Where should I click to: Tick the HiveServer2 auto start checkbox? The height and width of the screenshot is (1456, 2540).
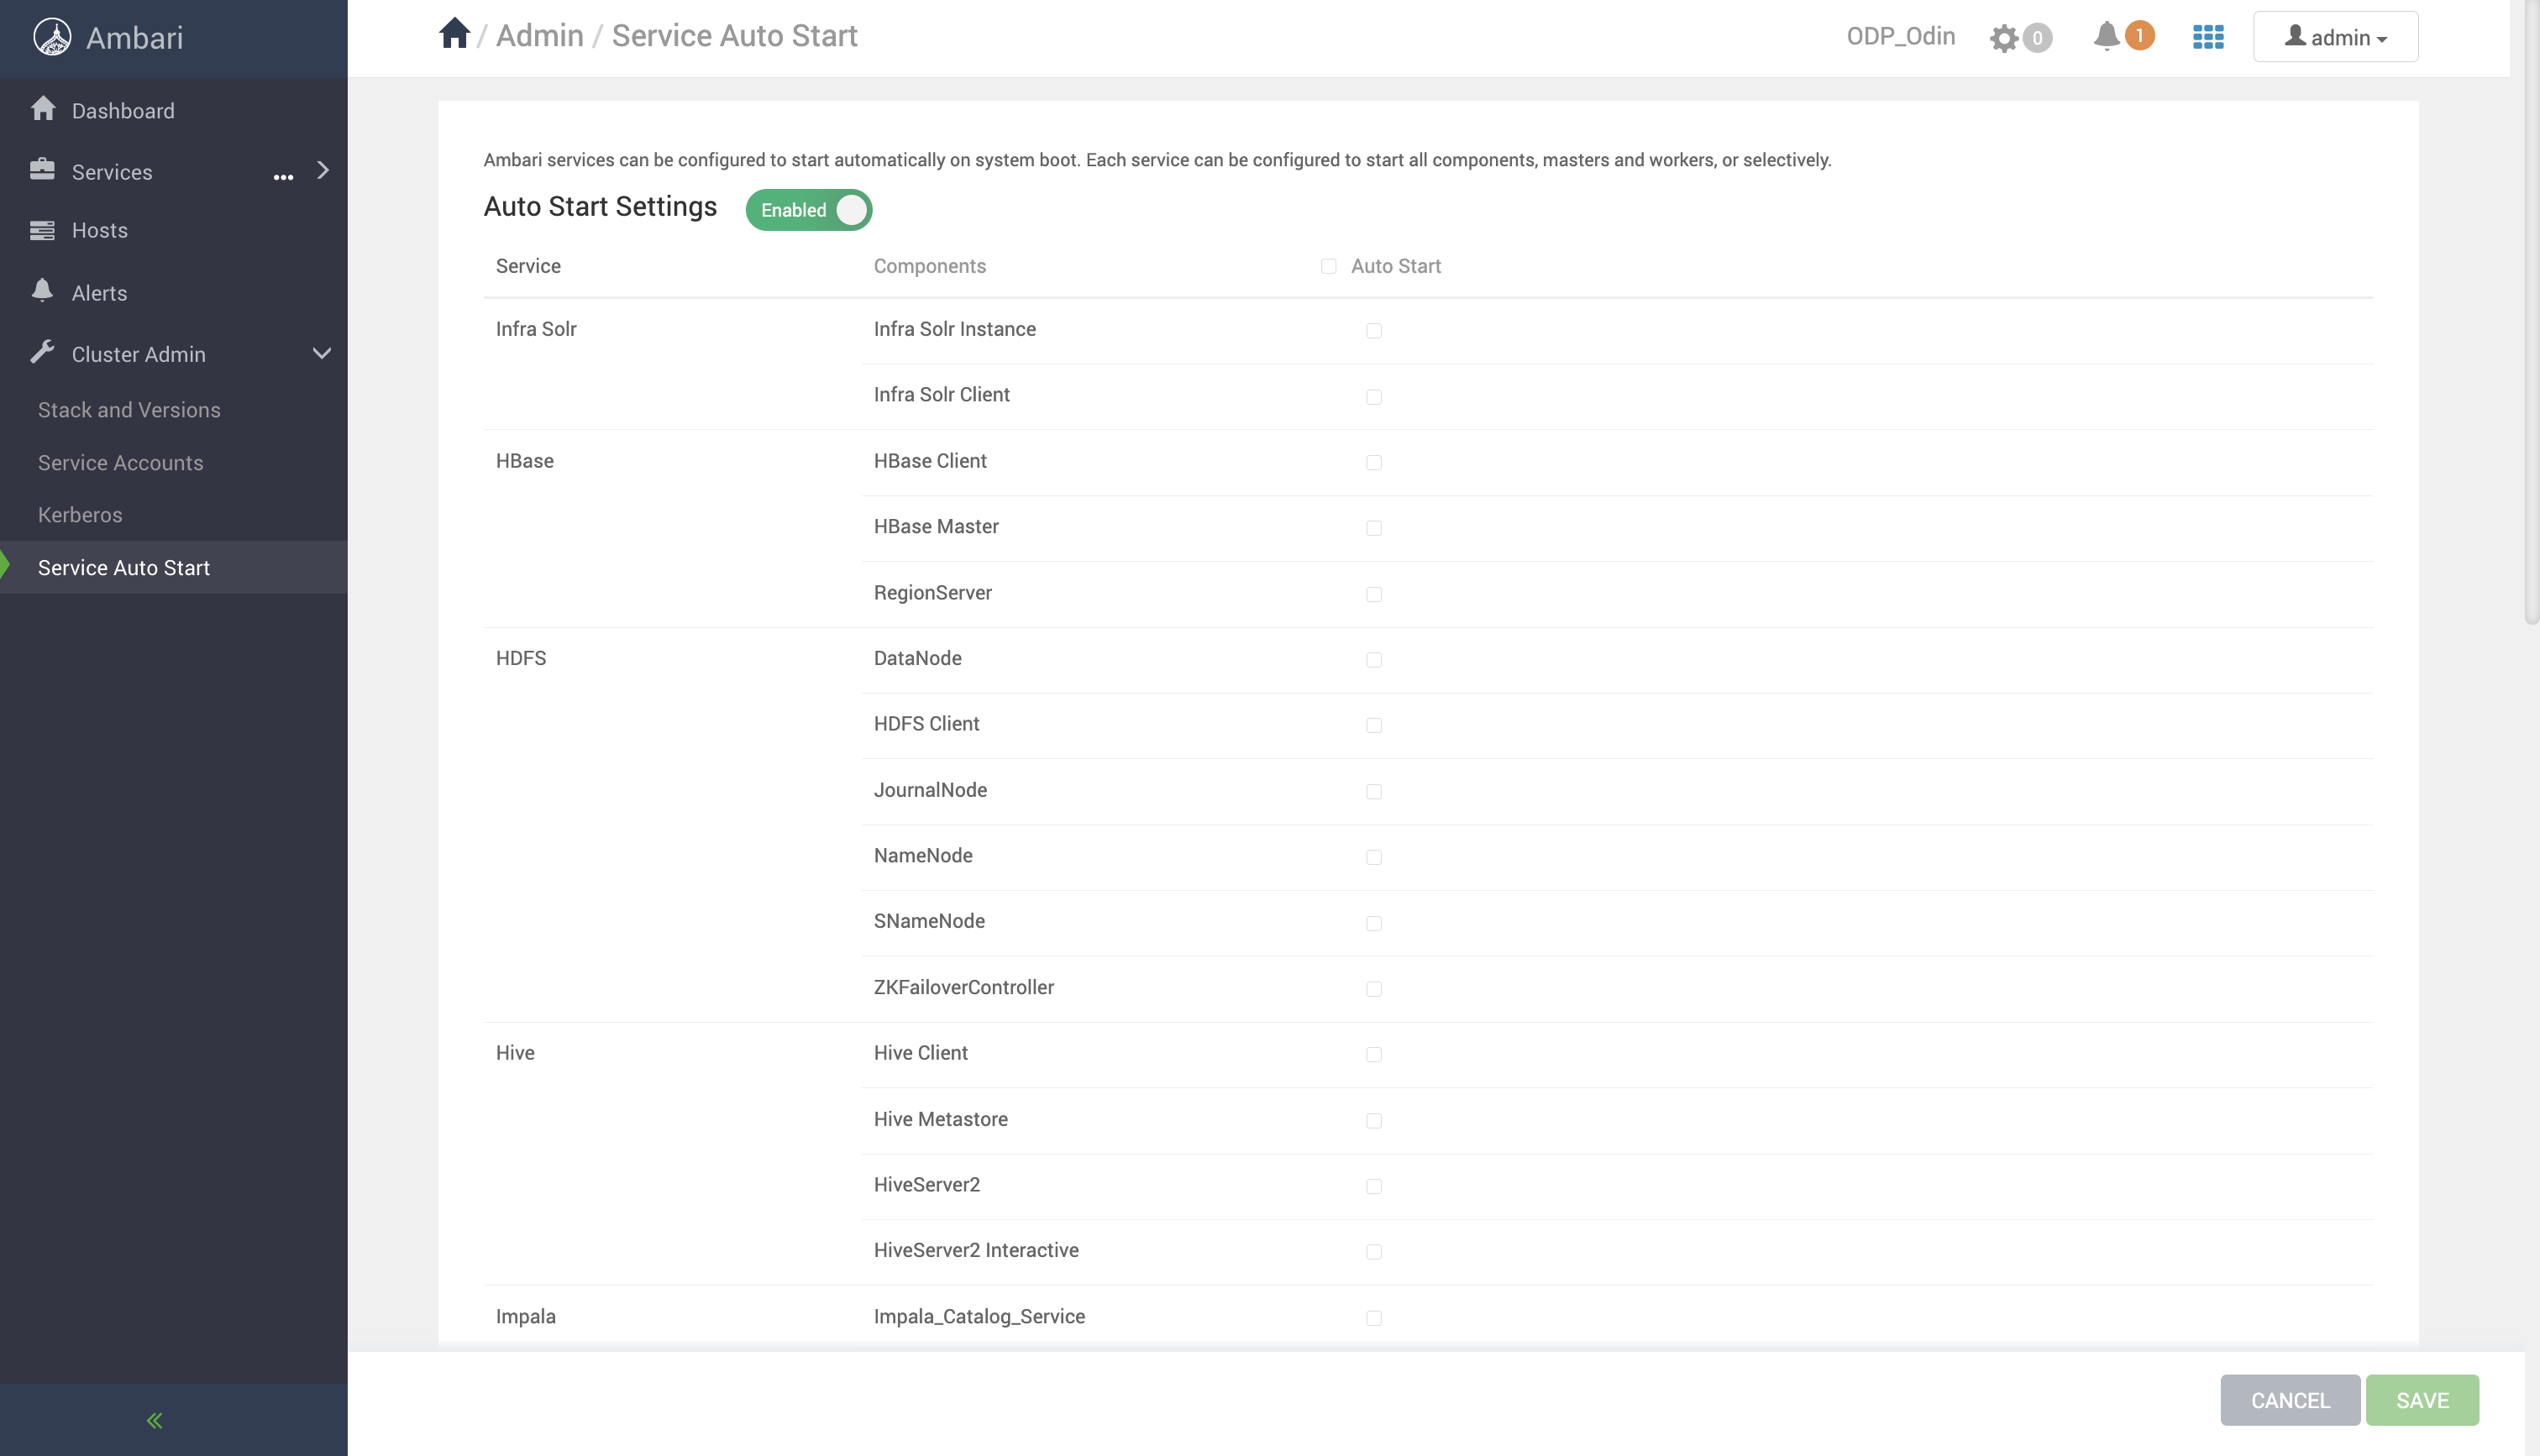coord(1374,1186)
